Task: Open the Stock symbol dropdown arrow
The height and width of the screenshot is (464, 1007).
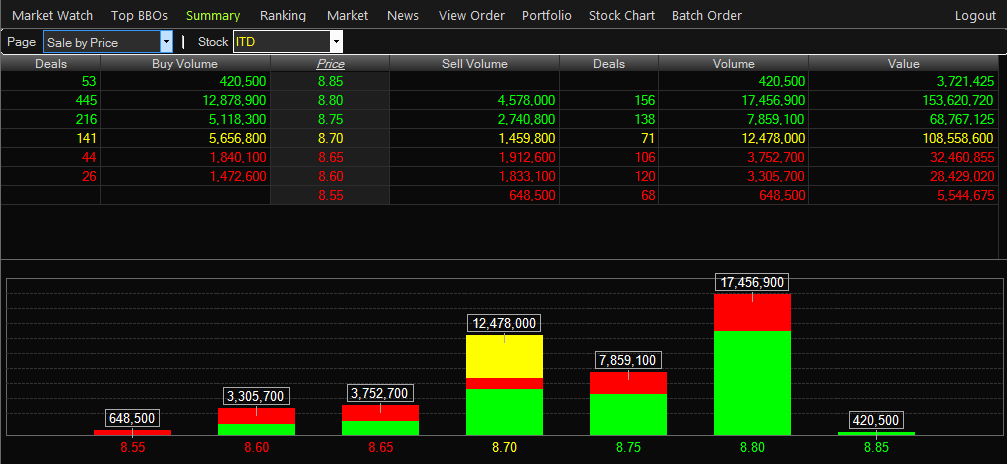Action: [336, 42]
